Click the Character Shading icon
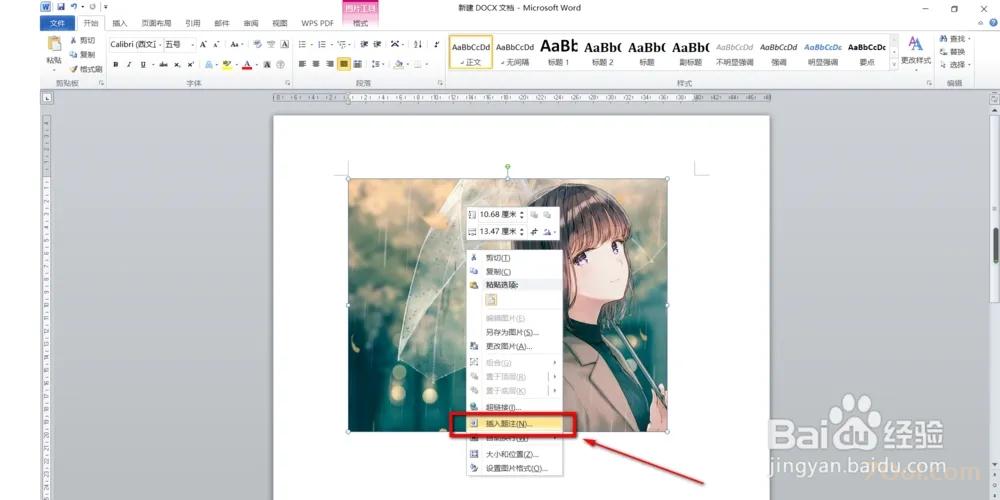 (x=267, y=64)
